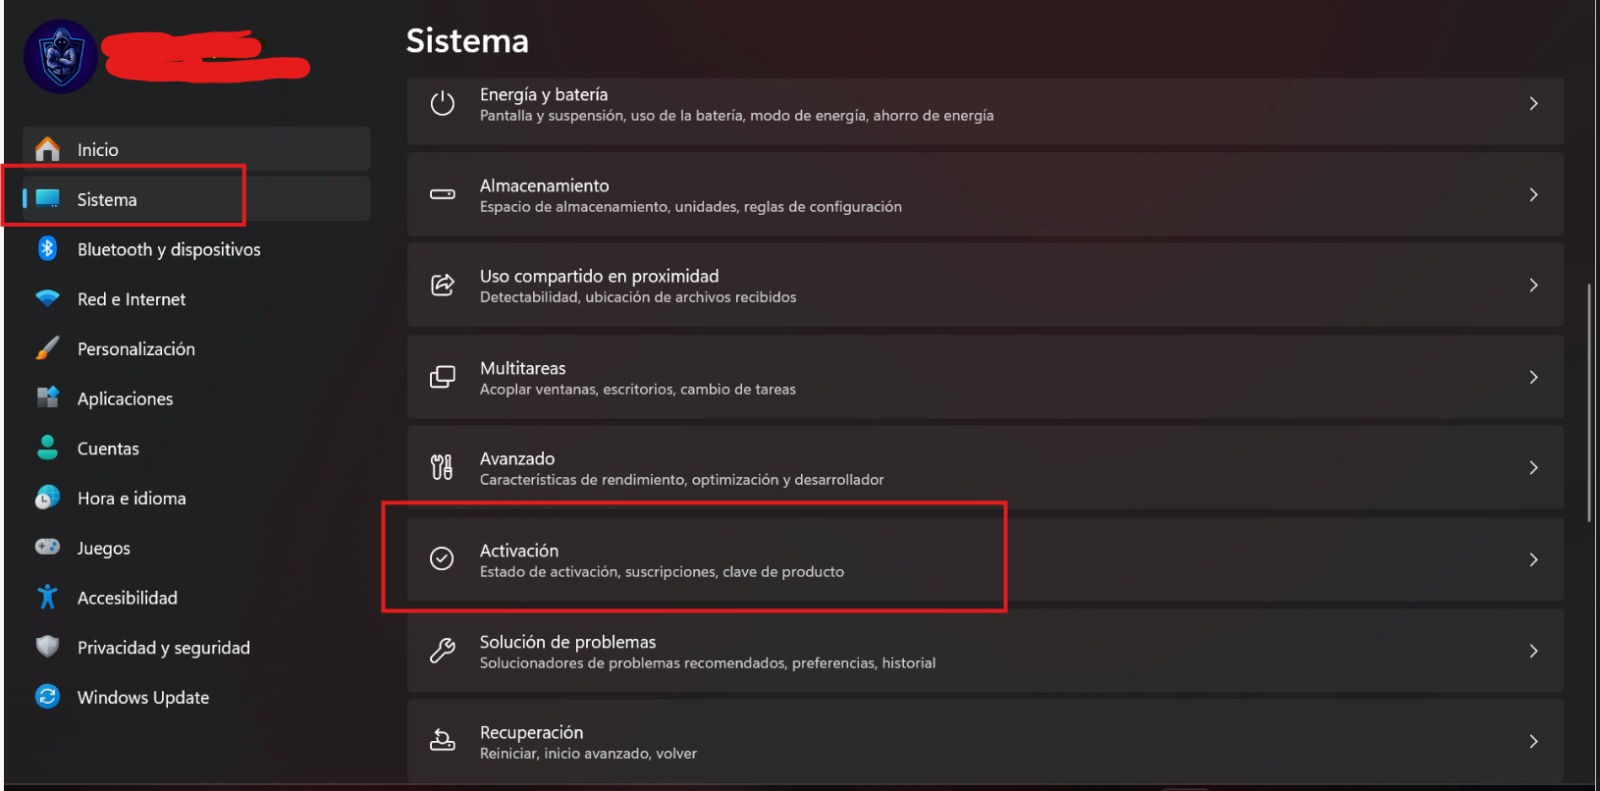Click the user profile avatar picture

pos(60,57)
